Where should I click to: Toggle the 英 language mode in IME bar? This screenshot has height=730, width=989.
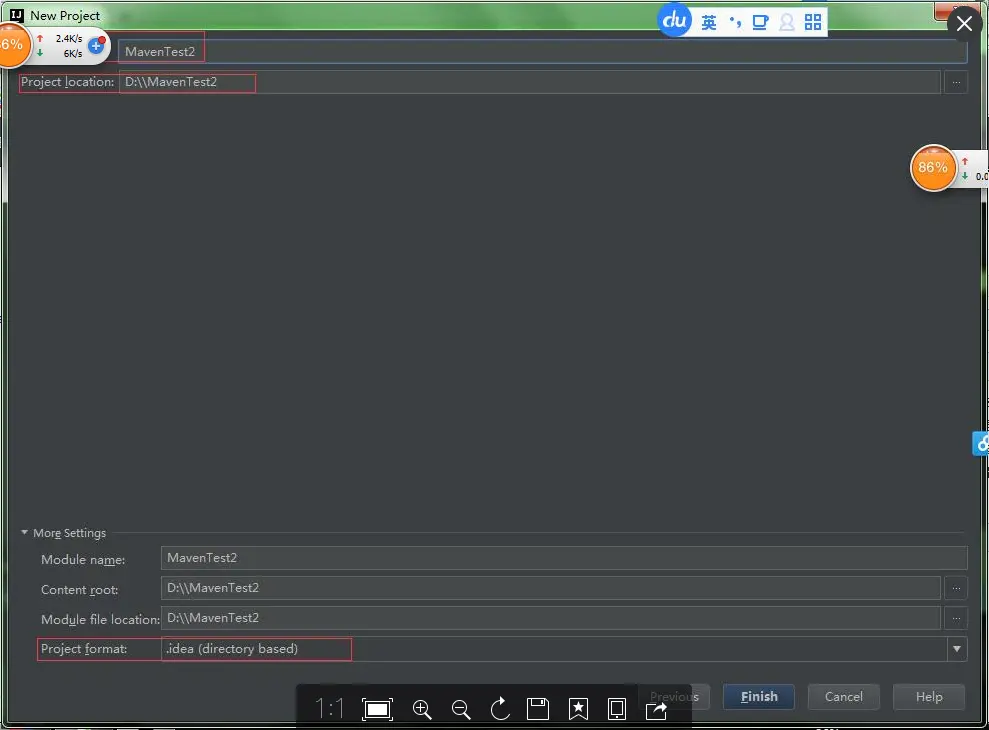(x=709, y=23)
